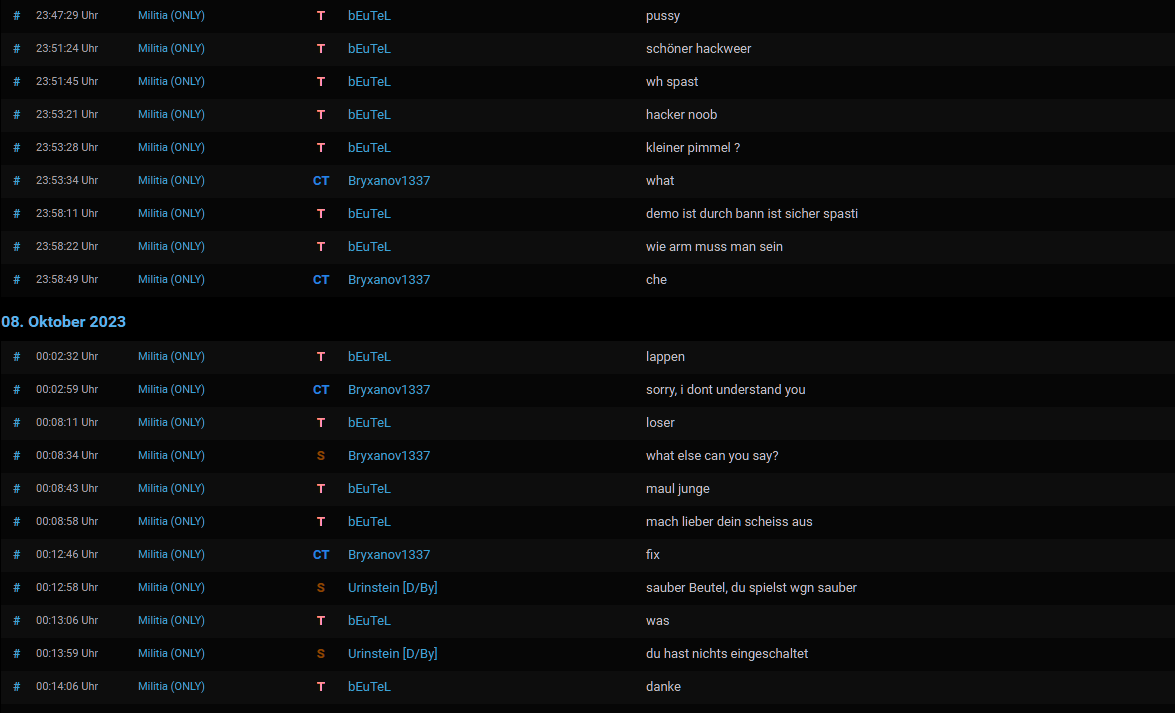The image size is (1175, 713).
Task: Open bEuTeL's profile from the 'pussy' message
Action: click(369, 16)
